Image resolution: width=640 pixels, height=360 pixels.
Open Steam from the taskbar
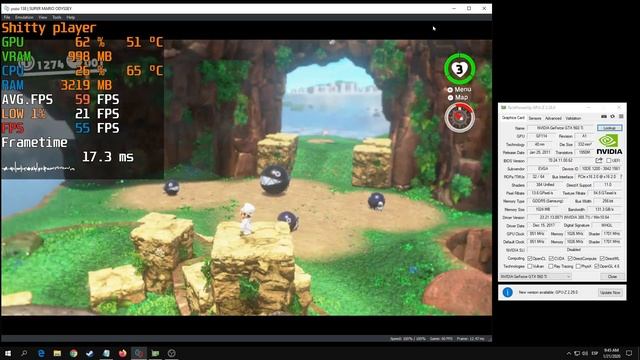tap(90, 353)
